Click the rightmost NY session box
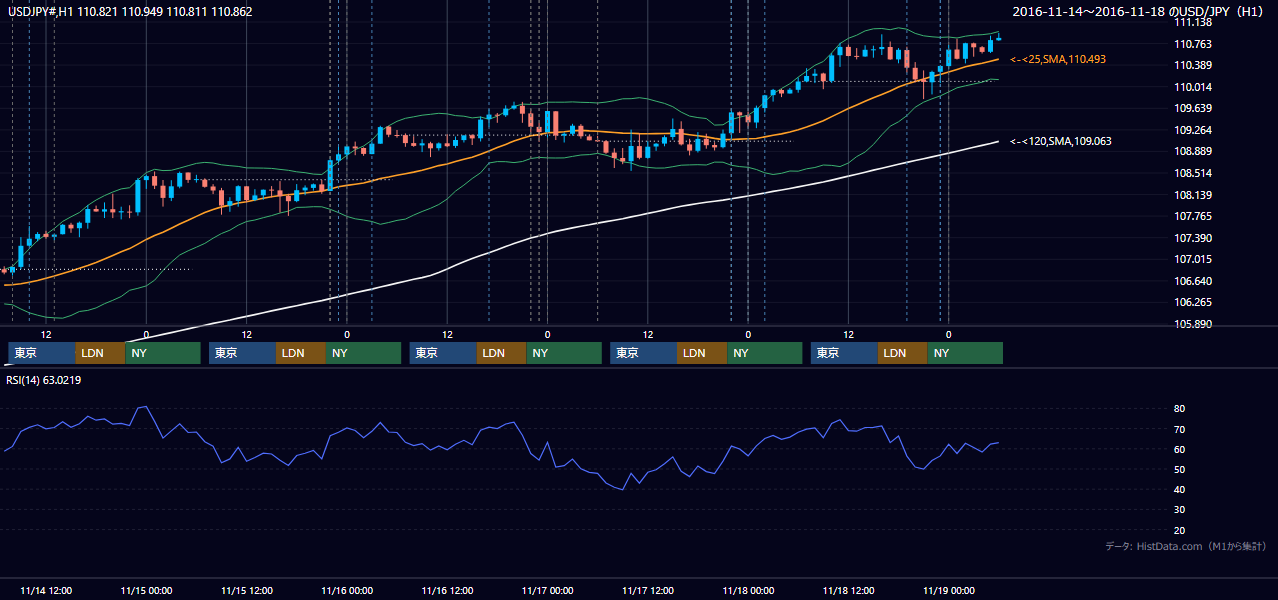1278x600 pixels. 965,353
